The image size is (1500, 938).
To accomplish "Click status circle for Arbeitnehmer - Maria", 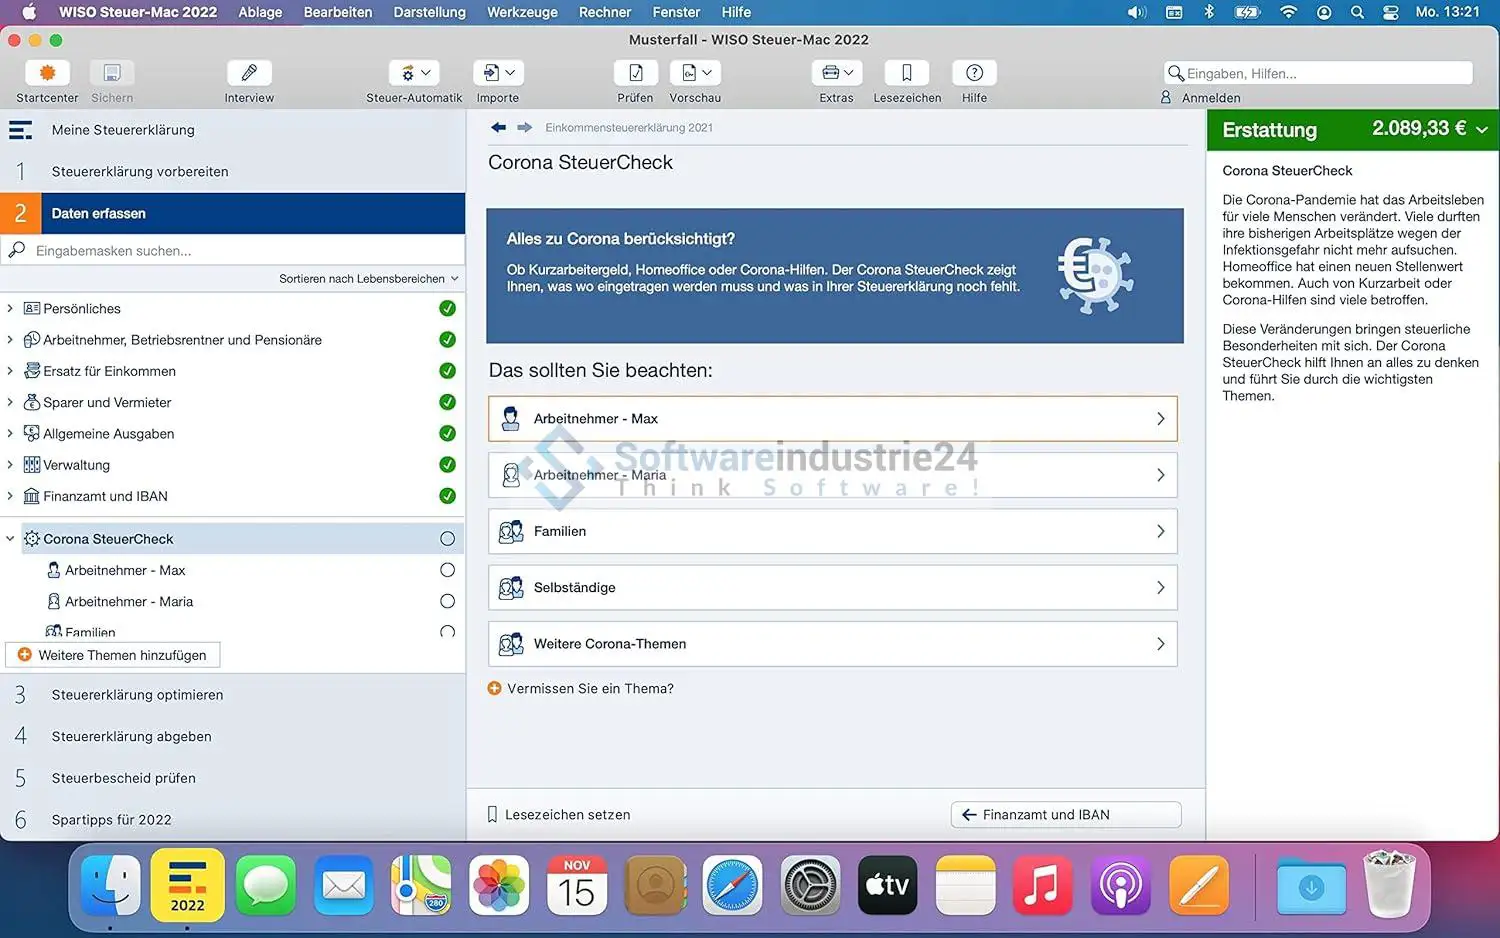I will [447, 602].
